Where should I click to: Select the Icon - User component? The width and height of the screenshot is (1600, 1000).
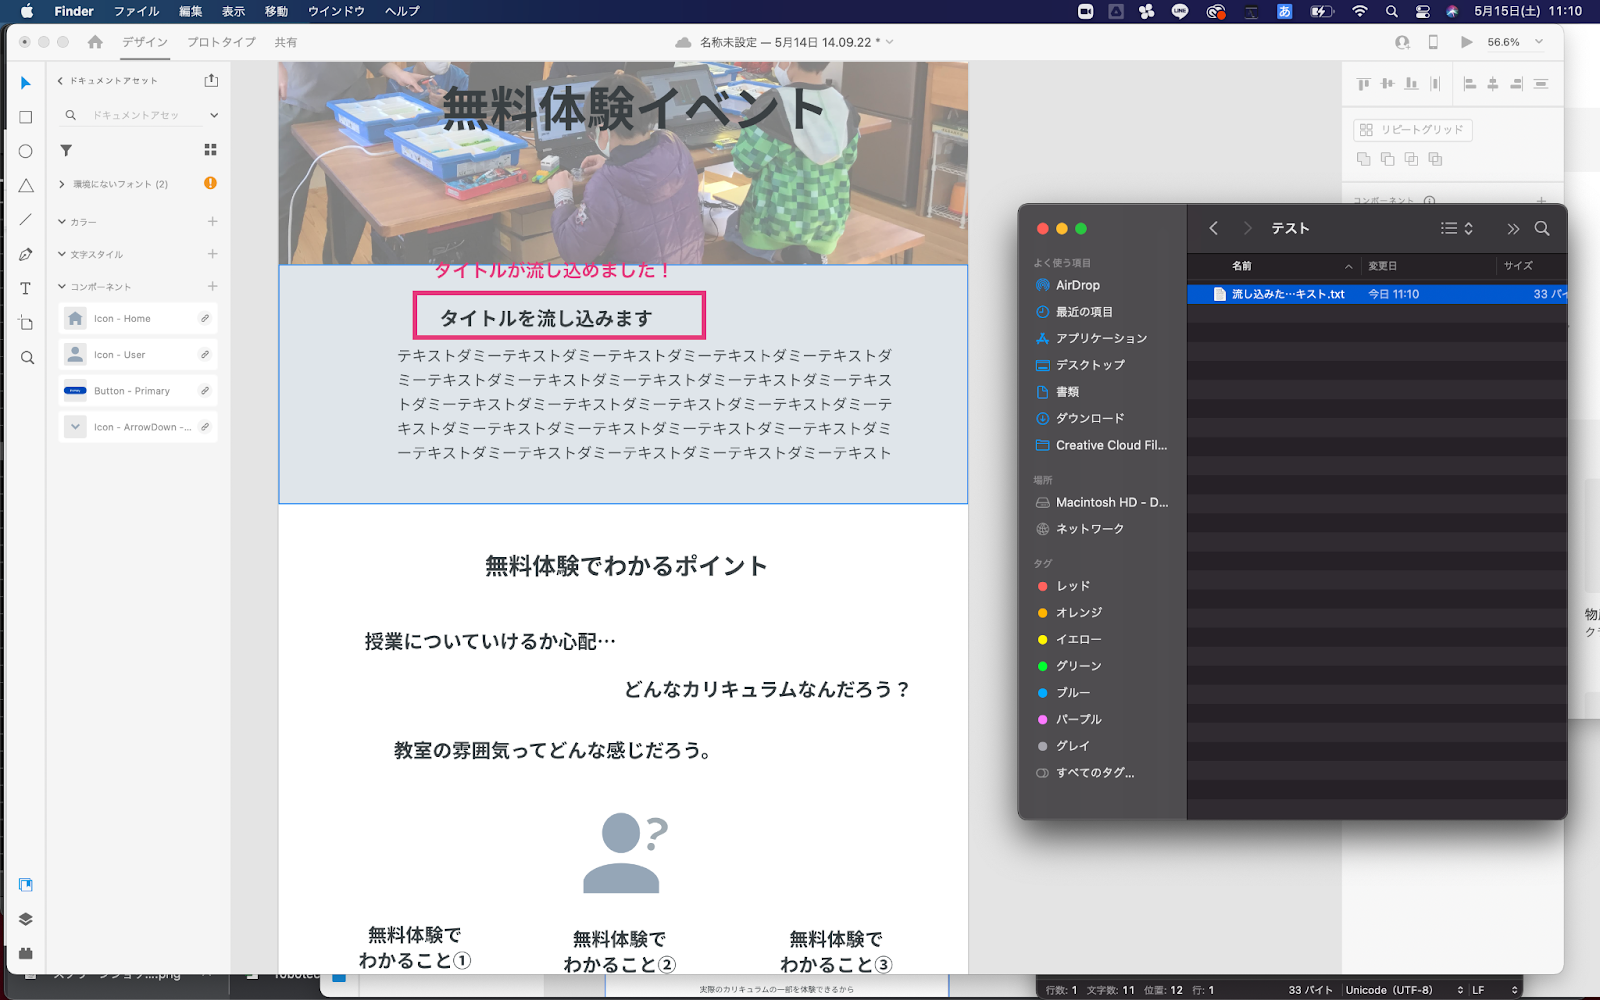[138, 355]
